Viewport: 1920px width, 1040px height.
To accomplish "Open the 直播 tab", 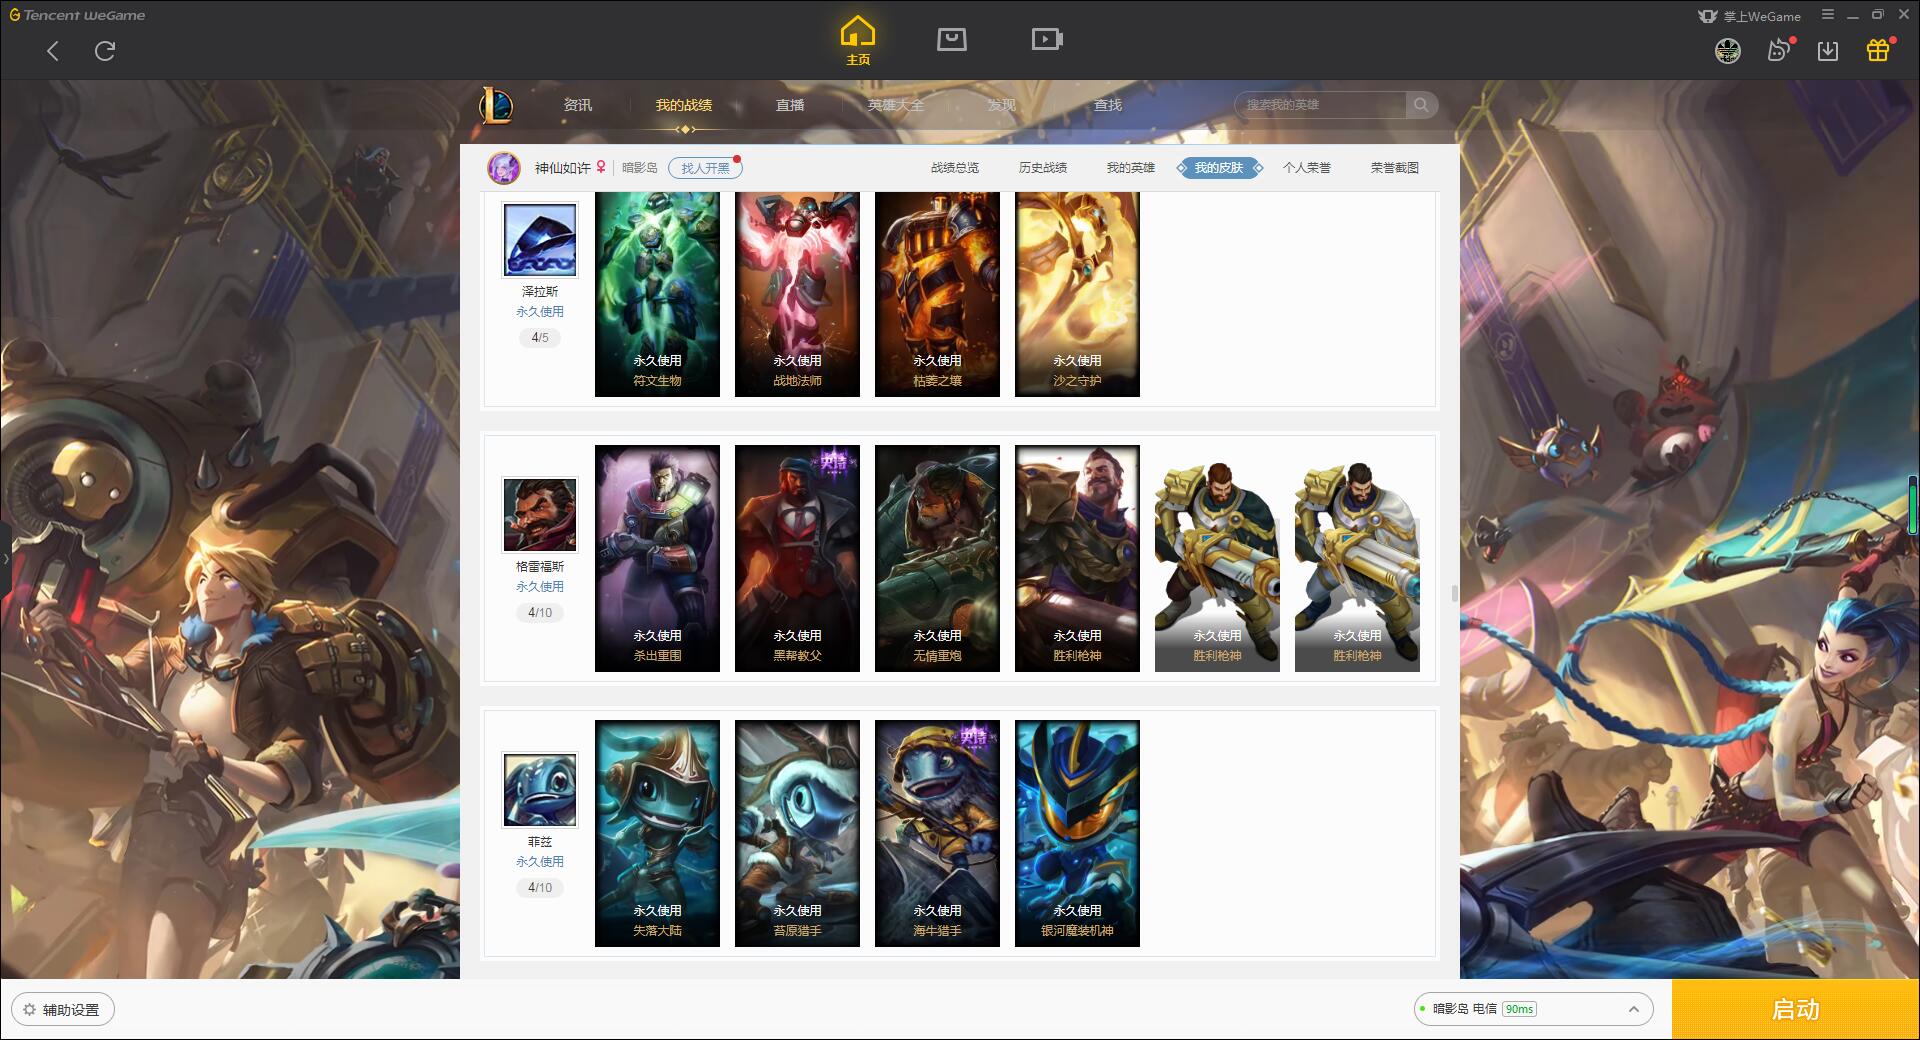I will point(790,105).
